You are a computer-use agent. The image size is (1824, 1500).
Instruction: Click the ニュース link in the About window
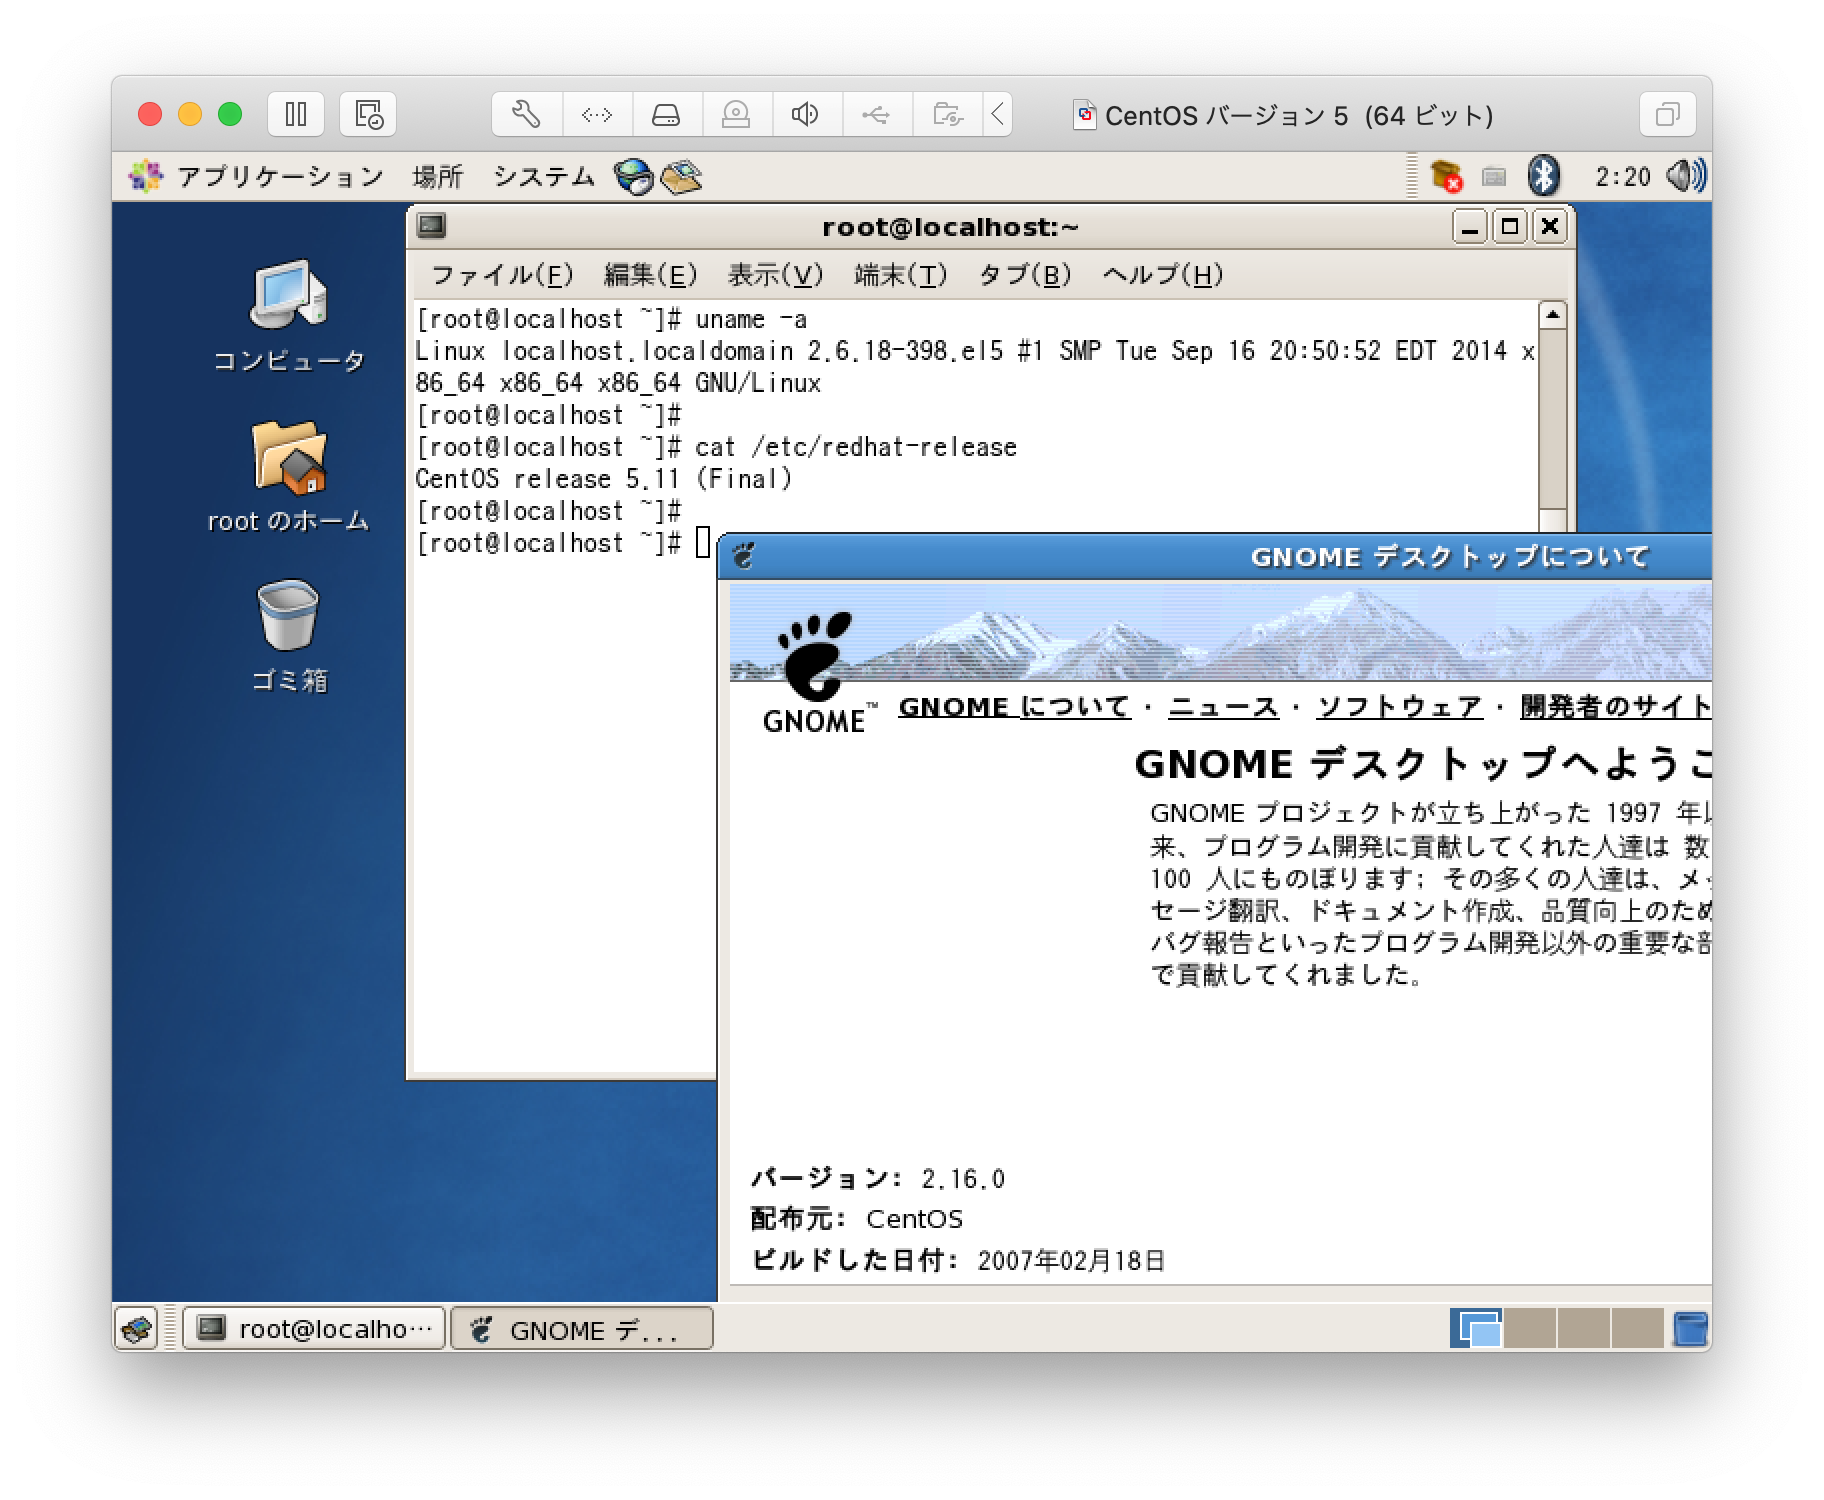click(1222, 706)
